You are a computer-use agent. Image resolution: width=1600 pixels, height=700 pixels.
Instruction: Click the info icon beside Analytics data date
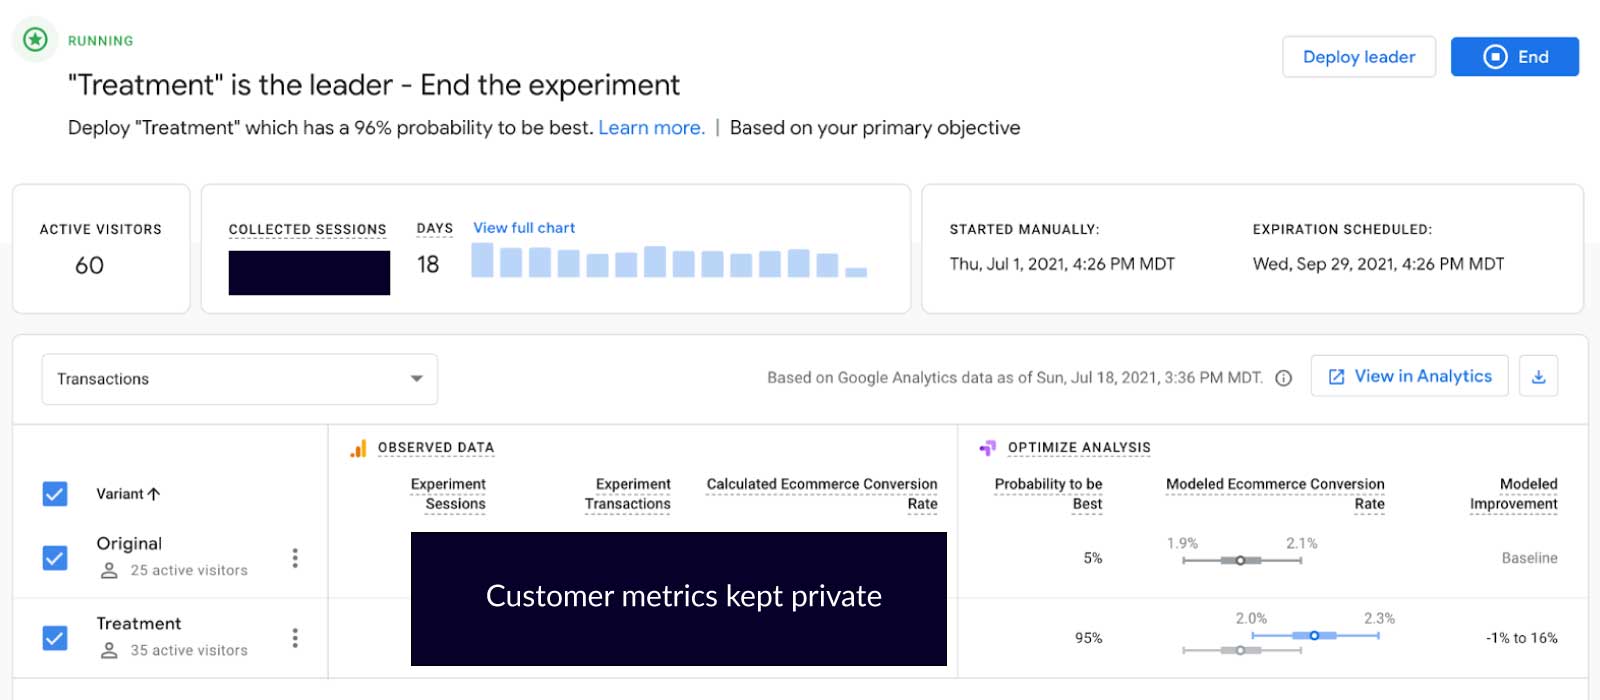pyautogui.click(x=1284, y=378)
